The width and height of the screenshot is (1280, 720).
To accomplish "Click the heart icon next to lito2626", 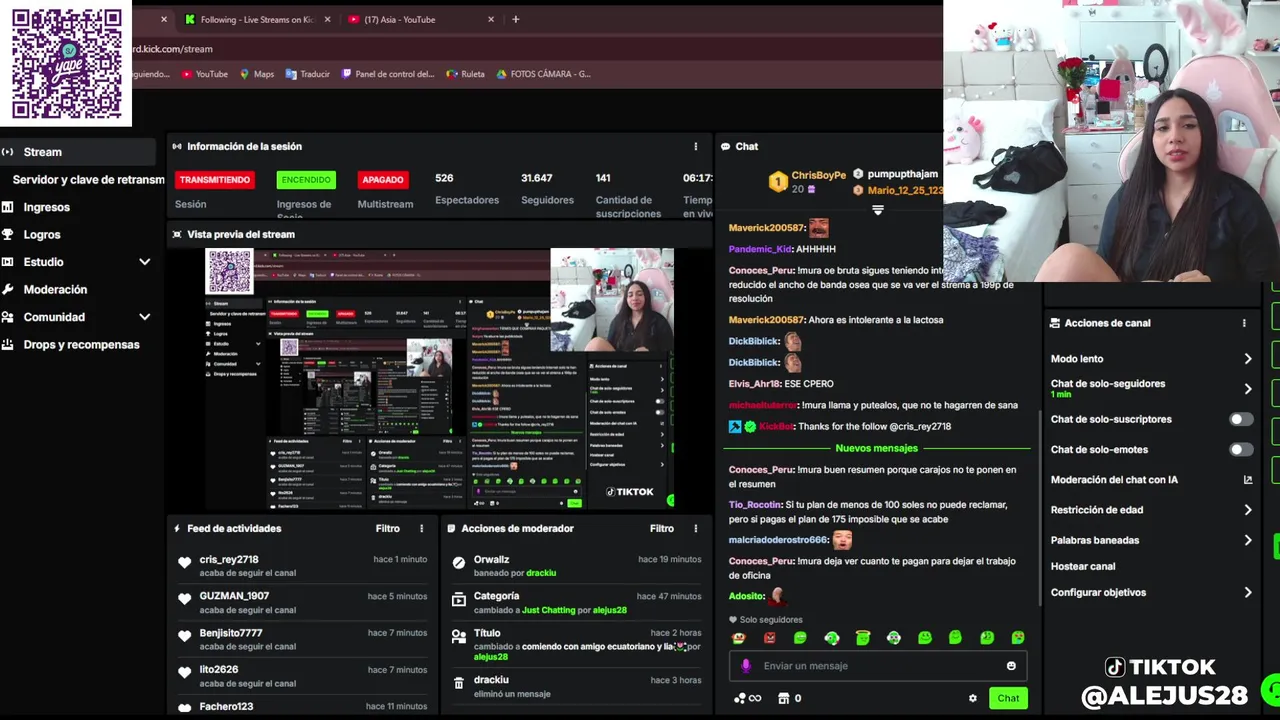I will pyautogui.click(x=185, y=673).
